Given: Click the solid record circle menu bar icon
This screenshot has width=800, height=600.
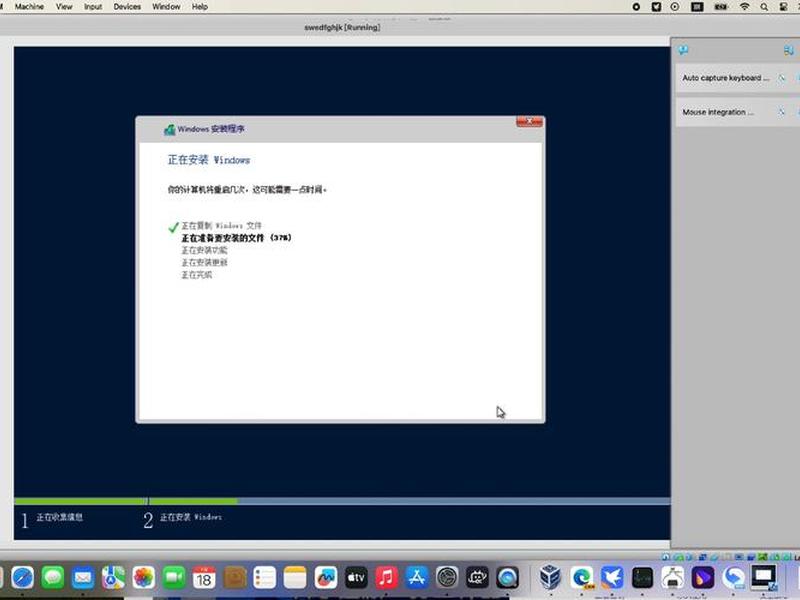Looking at the screenshot, I should point(636,7).
